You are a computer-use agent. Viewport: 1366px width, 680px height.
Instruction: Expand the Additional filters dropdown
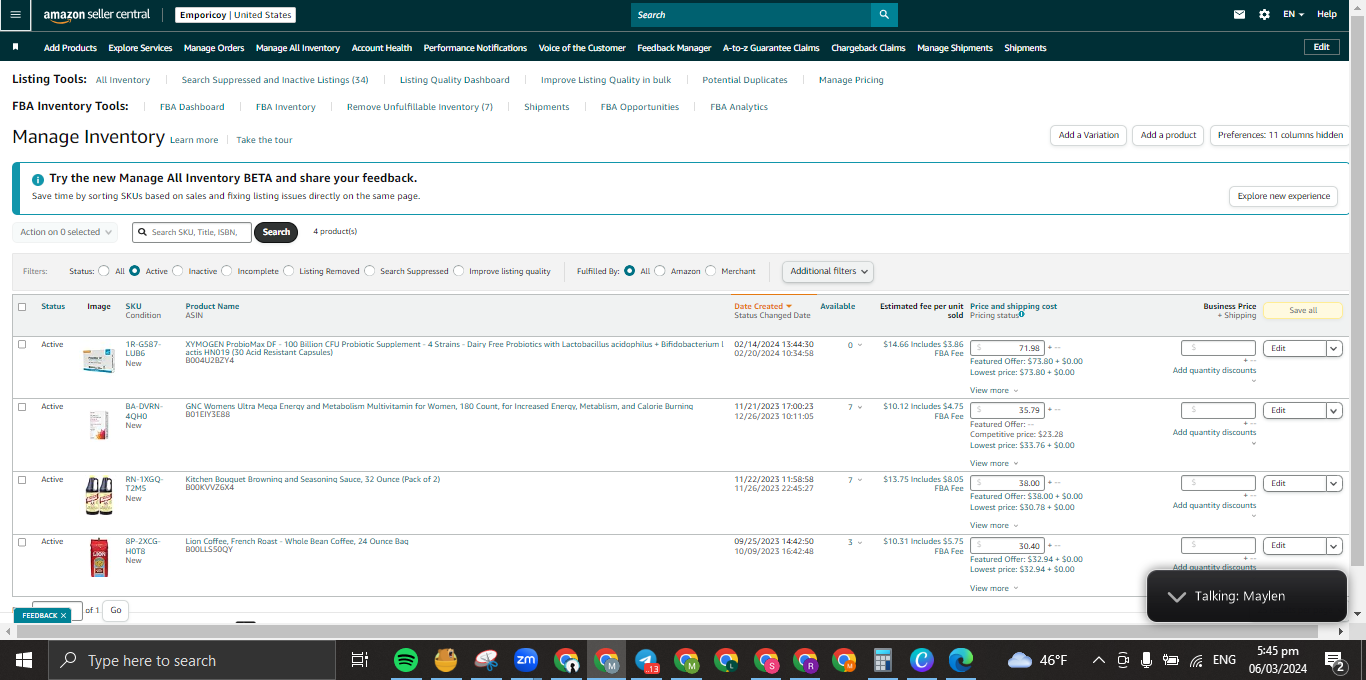click(x=828, y=271)
